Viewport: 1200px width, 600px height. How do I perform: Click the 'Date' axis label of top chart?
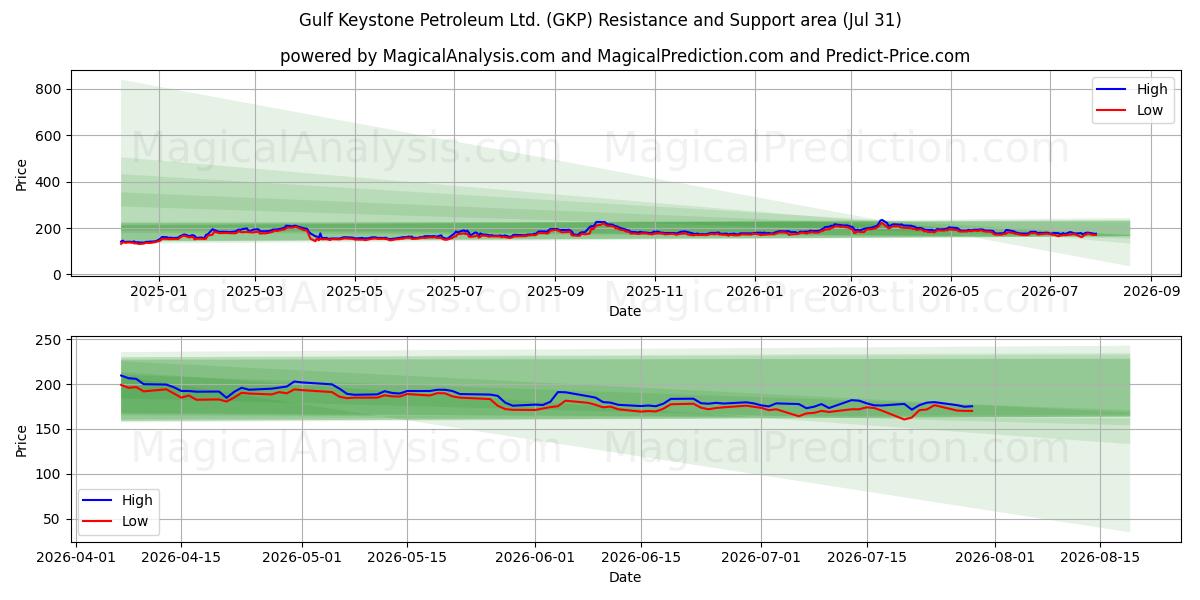coord(625,311)
